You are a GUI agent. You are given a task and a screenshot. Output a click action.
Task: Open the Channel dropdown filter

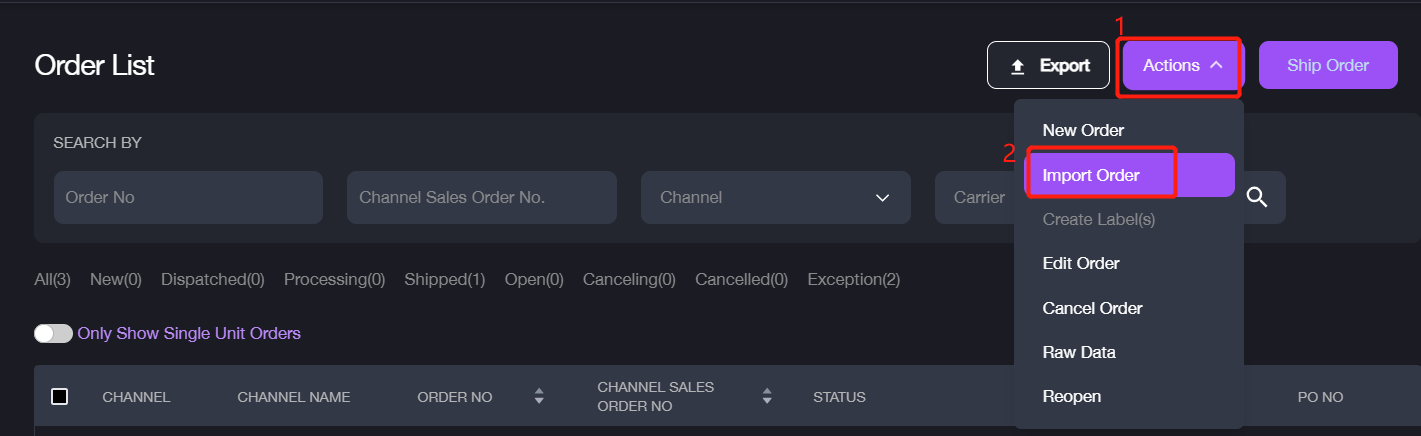click(x=775, y=198)
